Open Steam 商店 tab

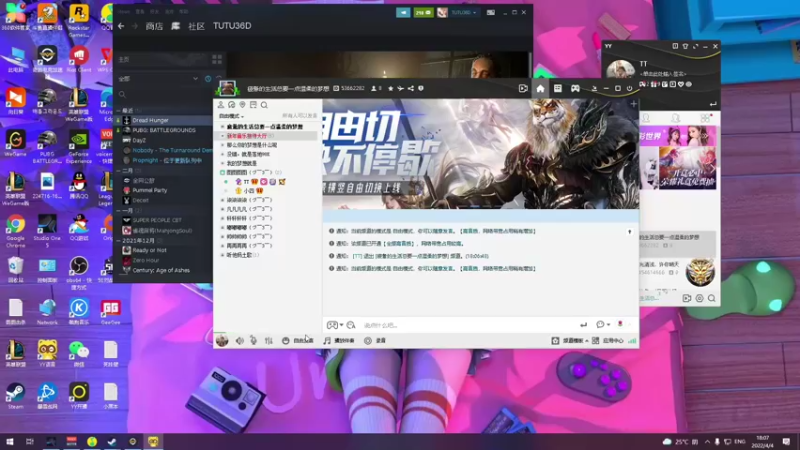(x=154, y=26)
